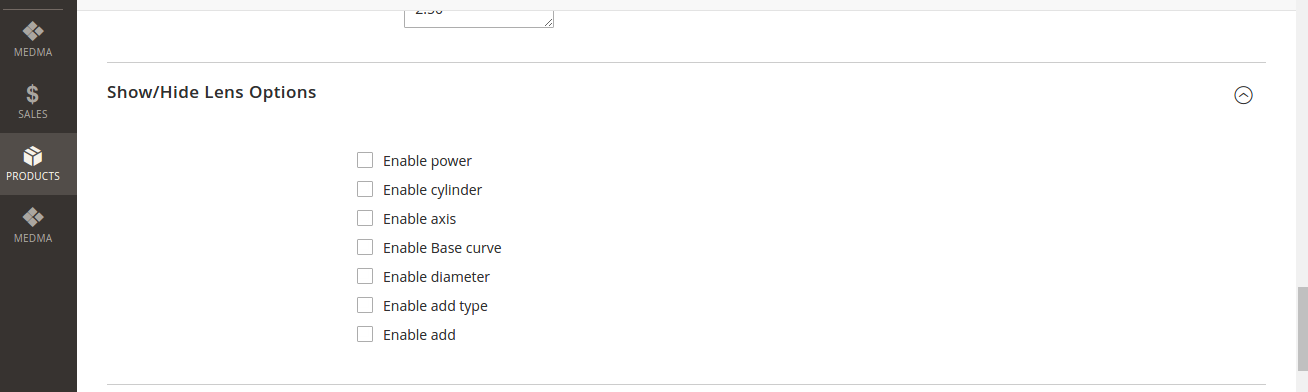Viewport: 1308px width, 392px height.
Task: Click the Enable Base curve label
Action: (442, 248)
